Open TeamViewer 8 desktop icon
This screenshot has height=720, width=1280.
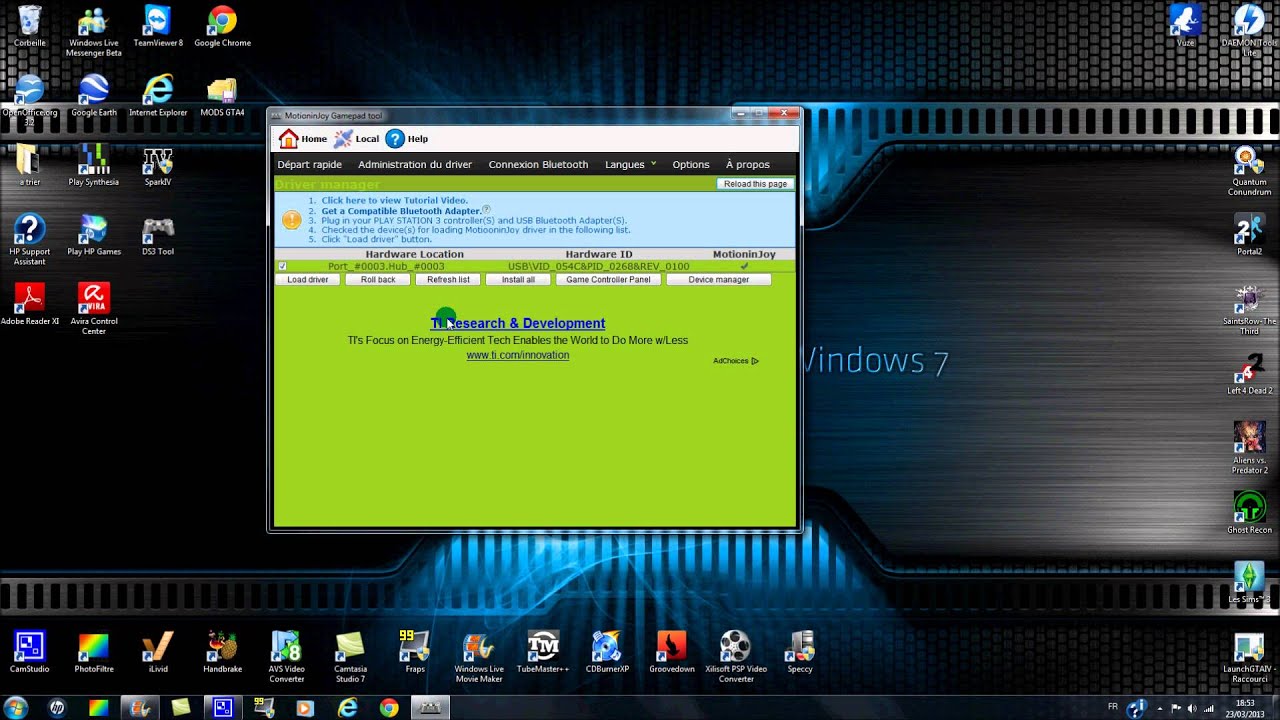coord(158,26)
